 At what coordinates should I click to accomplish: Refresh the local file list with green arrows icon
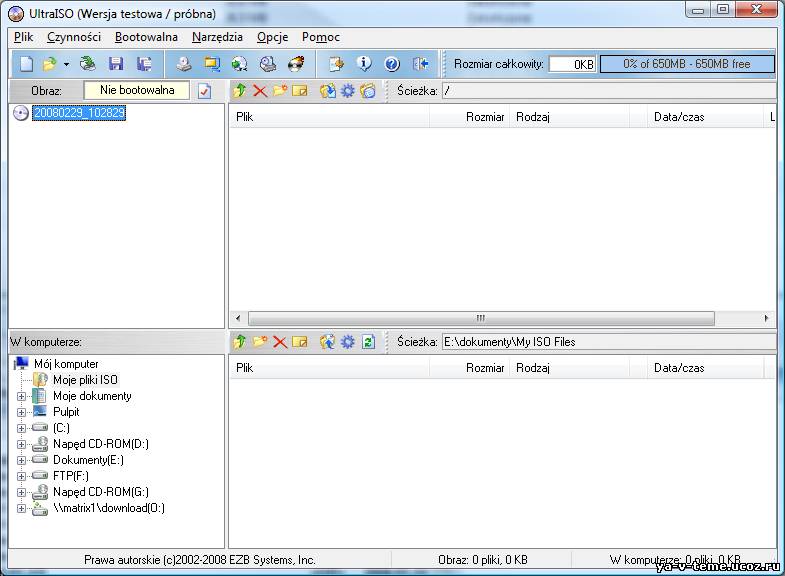coord(368,342)
